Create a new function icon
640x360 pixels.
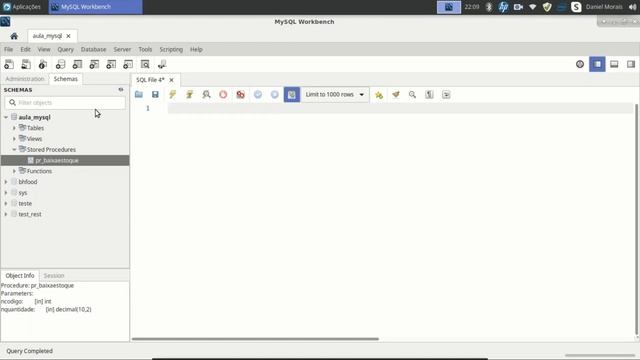128,64
